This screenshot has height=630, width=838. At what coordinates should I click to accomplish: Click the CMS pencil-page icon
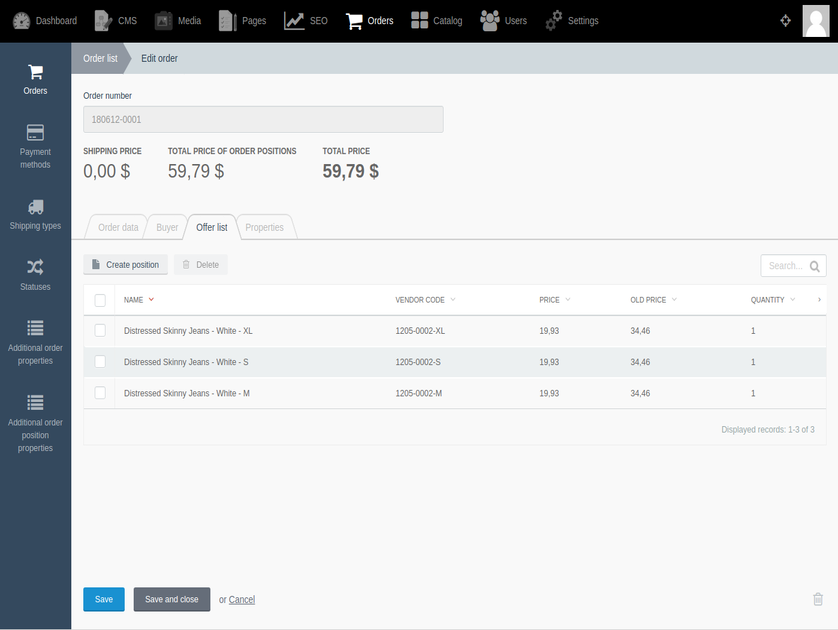click(103, 21)
